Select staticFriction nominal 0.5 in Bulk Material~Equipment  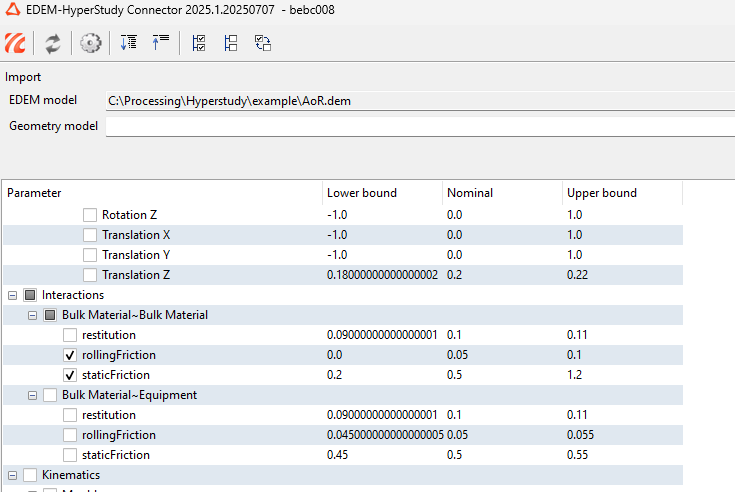(454, 455)
